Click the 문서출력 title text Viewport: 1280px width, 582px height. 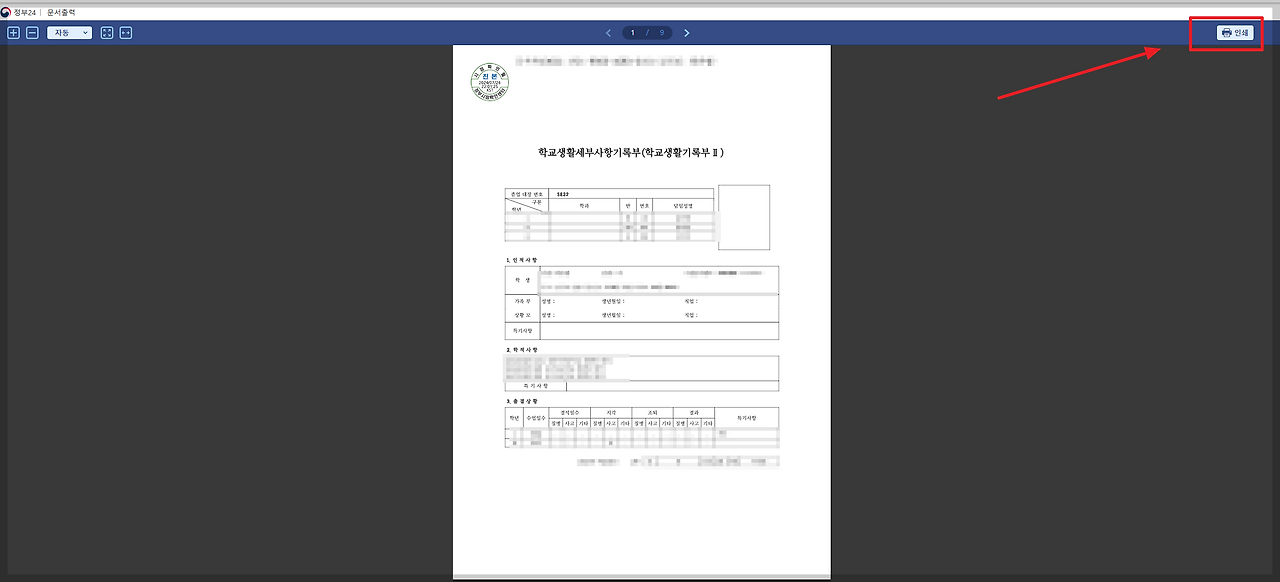(61, 12)
